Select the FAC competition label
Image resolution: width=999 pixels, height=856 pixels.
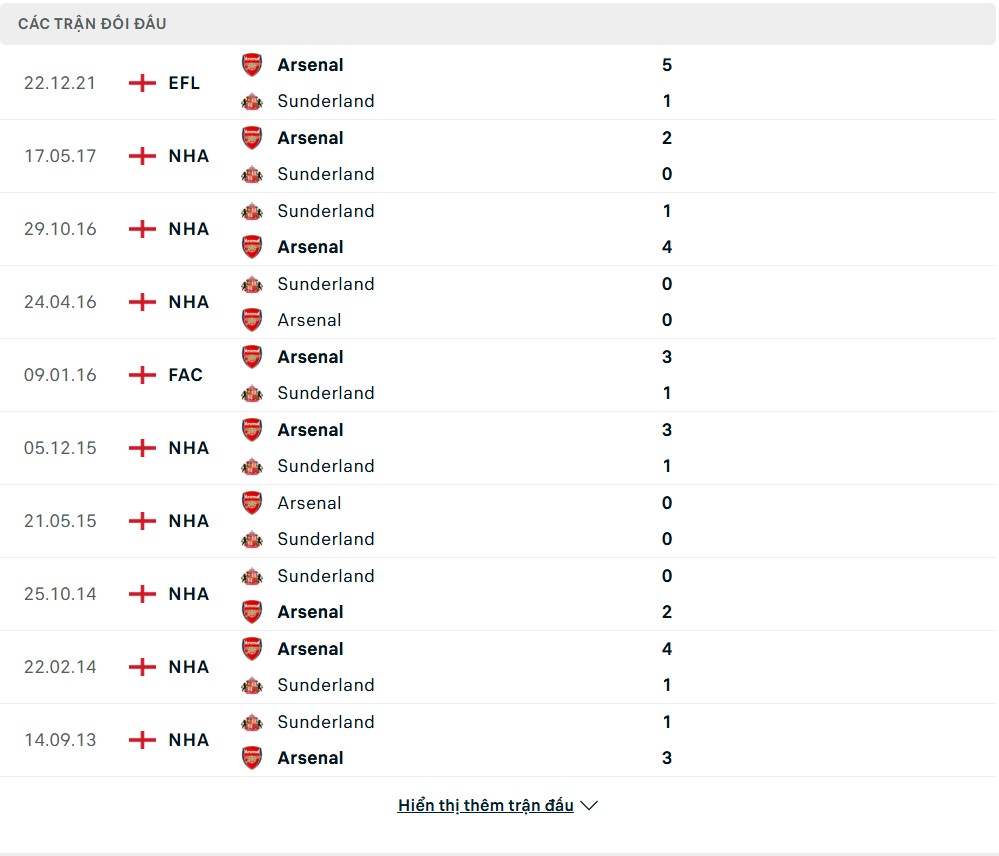point(185,375)
